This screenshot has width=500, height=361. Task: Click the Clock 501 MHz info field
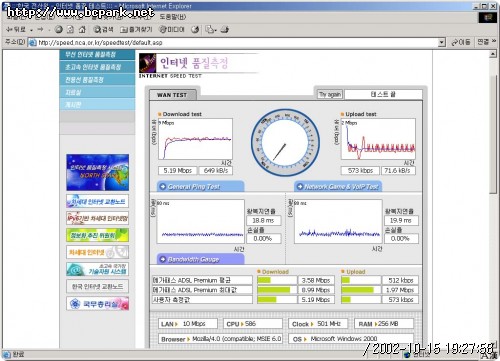pos(318,324)
